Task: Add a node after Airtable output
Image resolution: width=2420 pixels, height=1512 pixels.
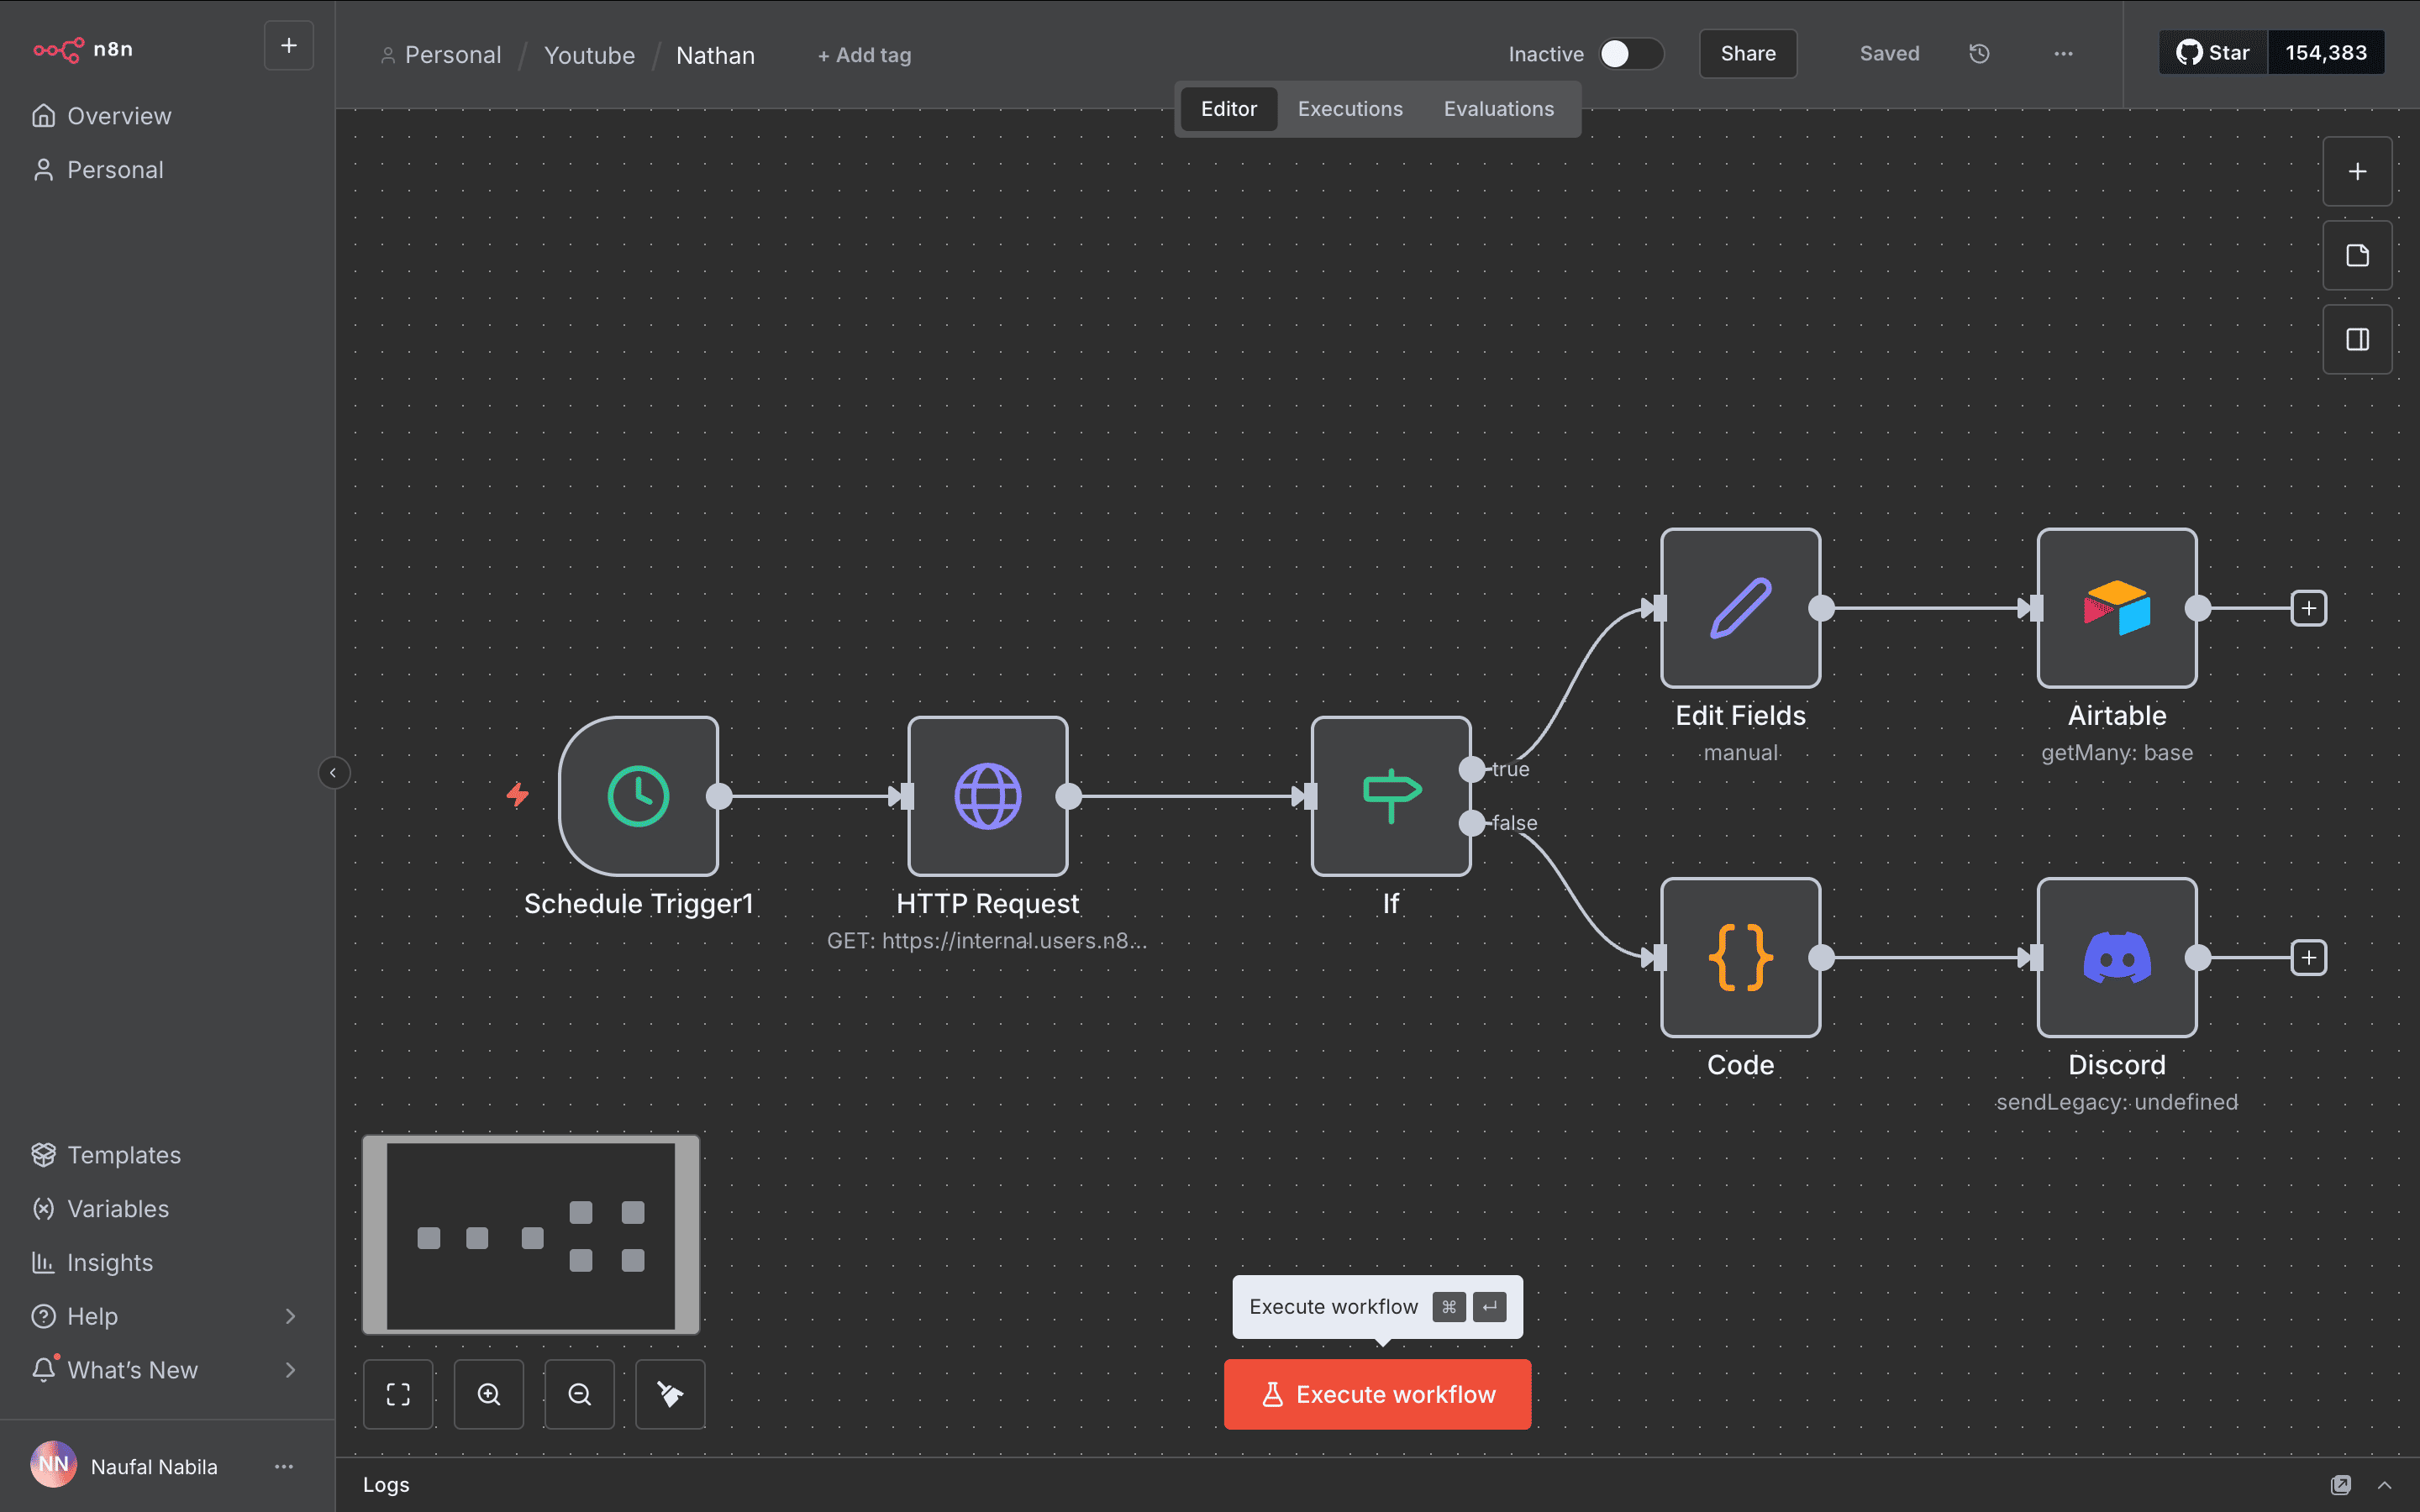Action: pyautogui.click(x=2309, y=608)
